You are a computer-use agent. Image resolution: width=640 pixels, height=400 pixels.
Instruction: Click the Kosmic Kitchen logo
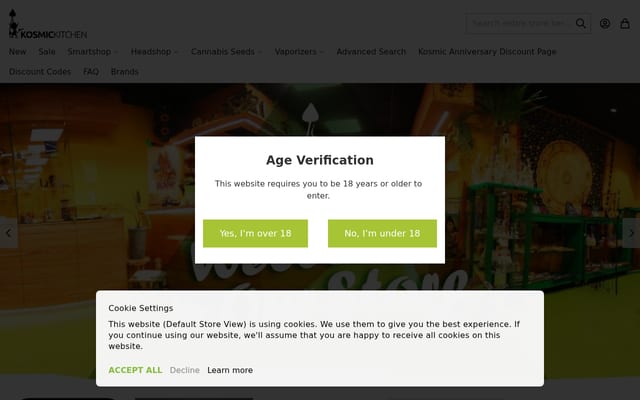pyautogui.click(x=48, y=24)
